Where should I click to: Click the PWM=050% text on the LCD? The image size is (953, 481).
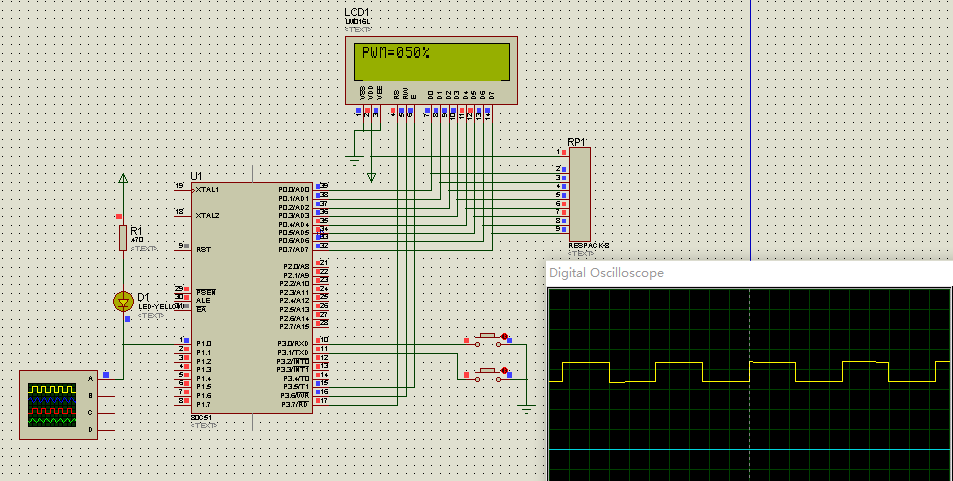coord(396,53)
